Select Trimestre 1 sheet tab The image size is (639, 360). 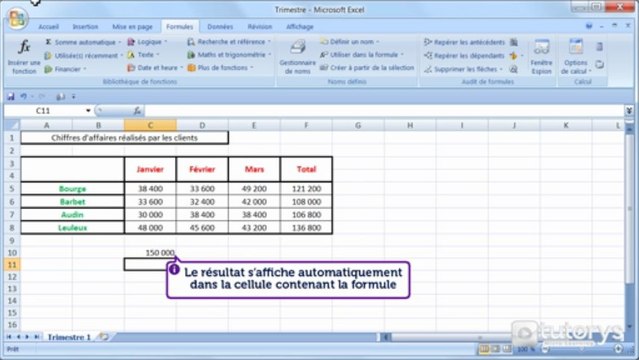coord(69,337)
